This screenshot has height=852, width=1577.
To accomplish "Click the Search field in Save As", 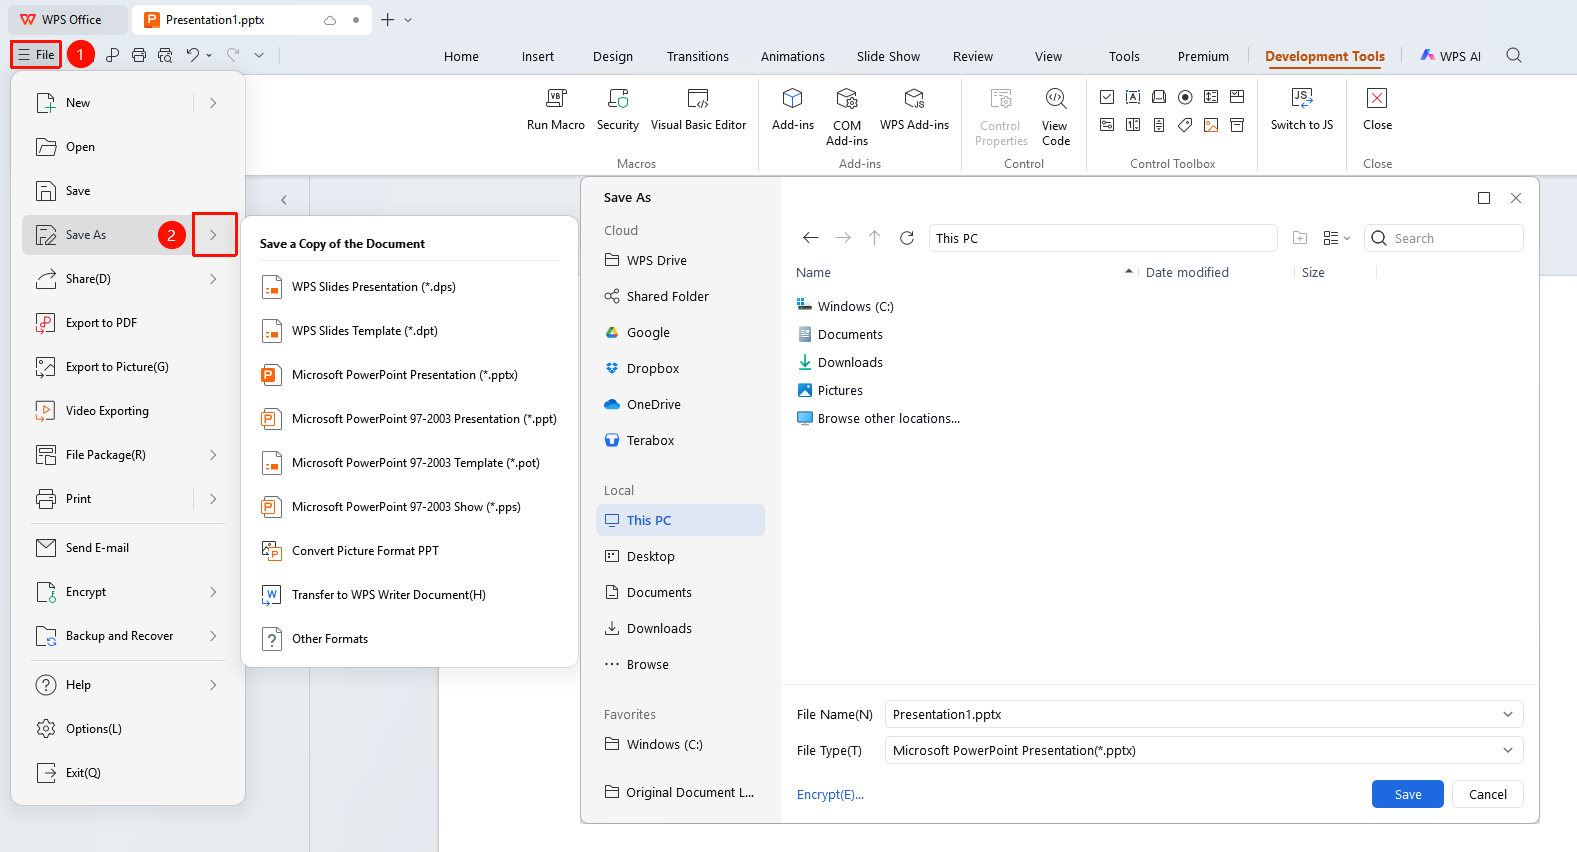I will coord(1444,238).
